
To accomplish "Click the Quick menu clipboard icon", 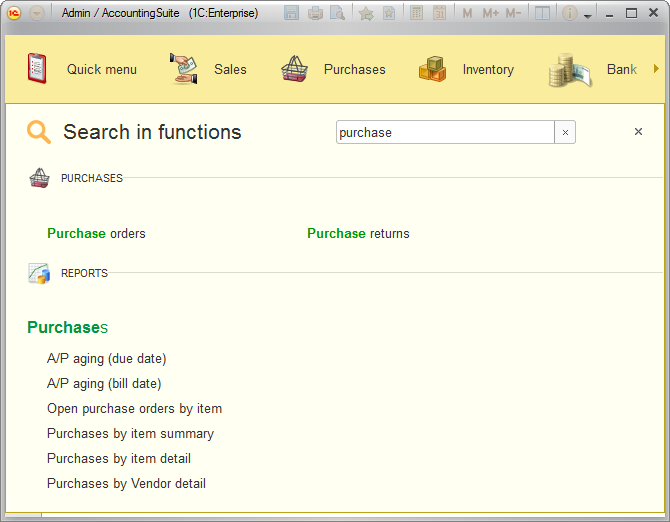I will click(x=37, y=68).
